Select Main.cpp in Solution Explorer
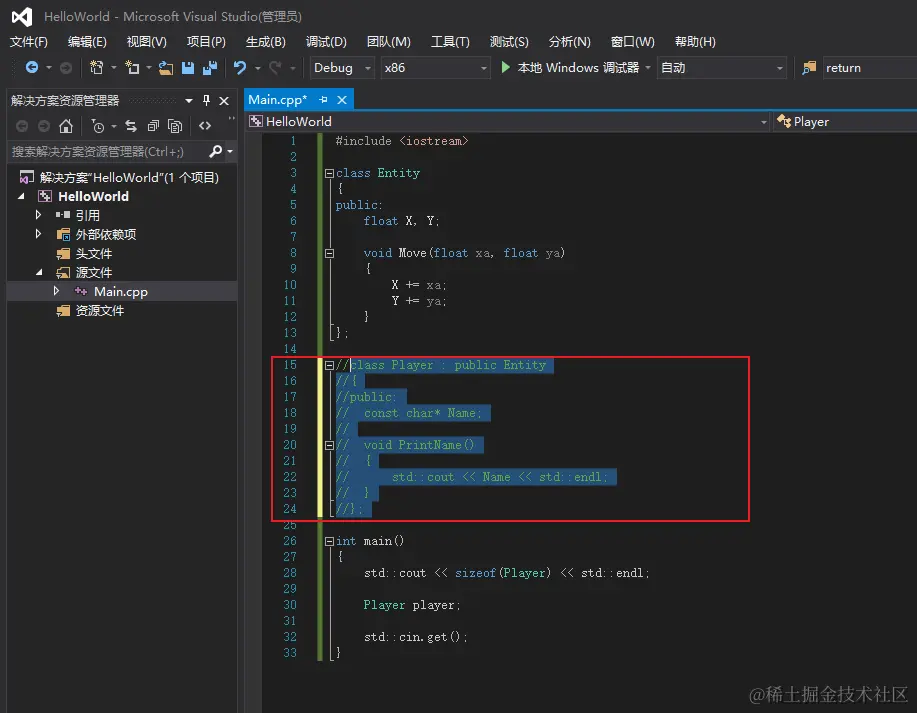The width and height of the screenshot is (917, 713). click(121, 291)
